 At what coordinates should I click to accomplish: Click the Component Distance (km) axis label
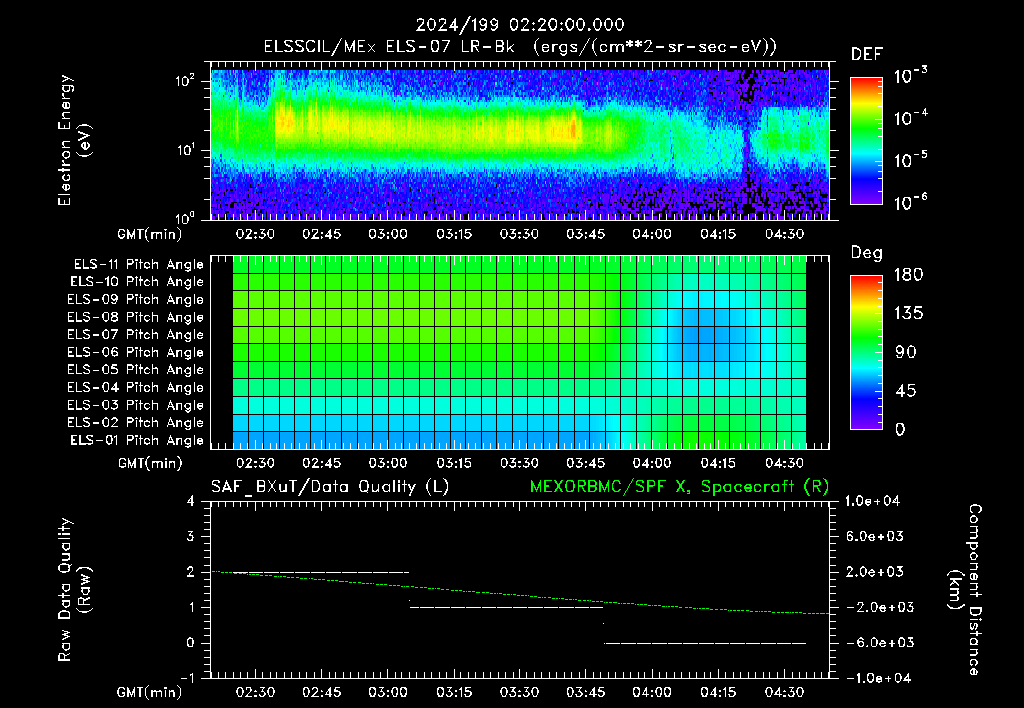click(965, 590)
